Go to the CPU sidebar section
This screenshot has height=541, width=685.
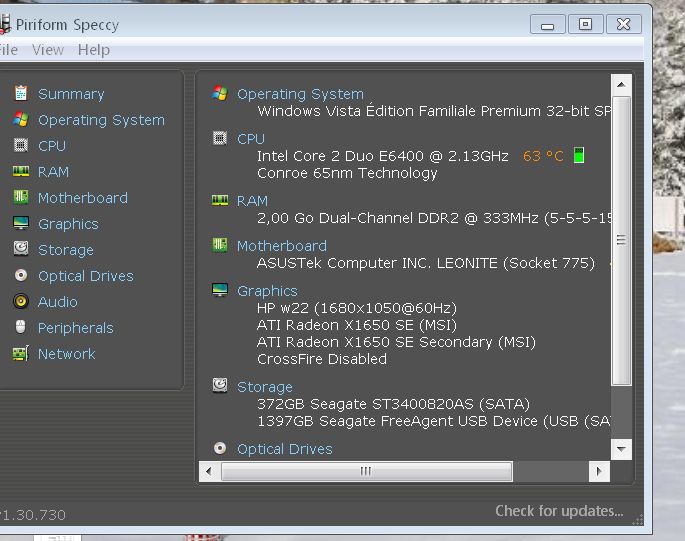(52, 146)
